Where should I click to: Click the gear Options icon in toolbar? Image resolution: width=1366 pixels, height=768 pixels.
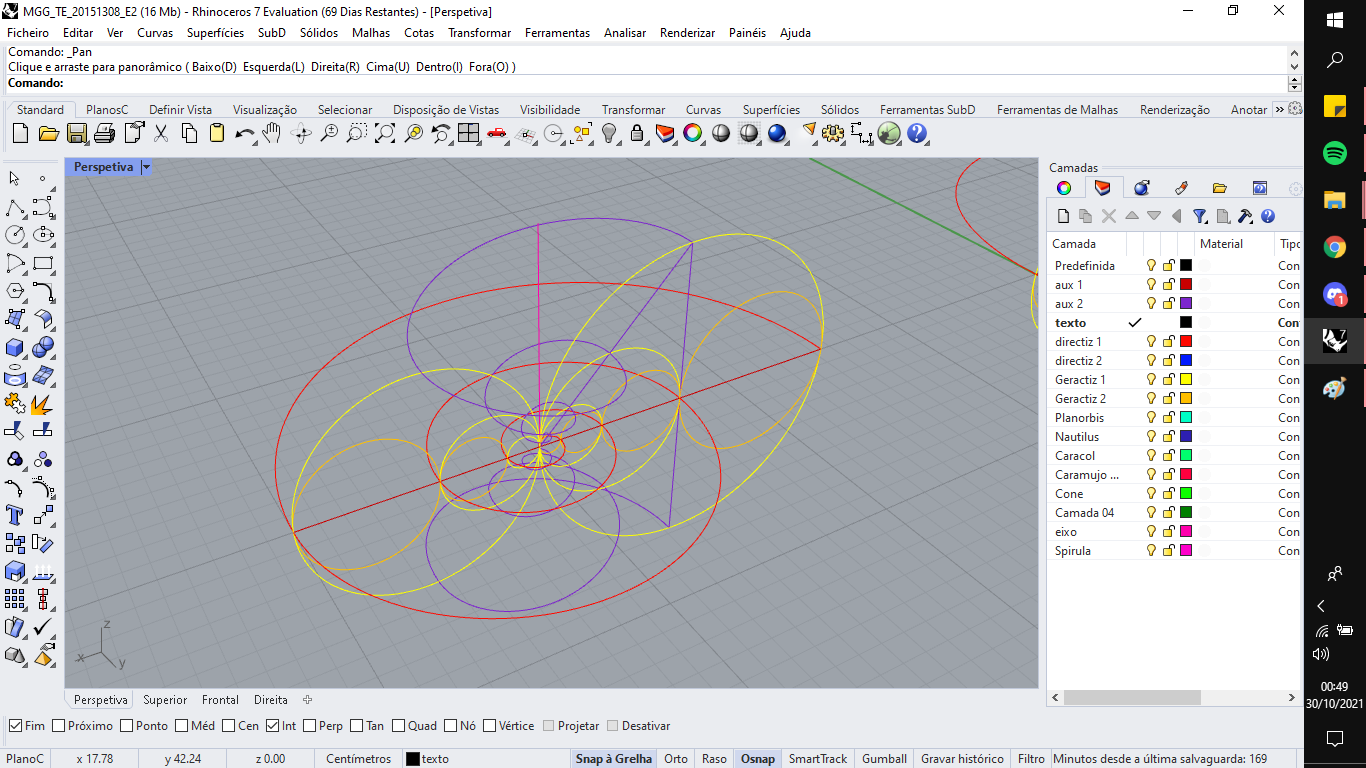pos(833,133)
